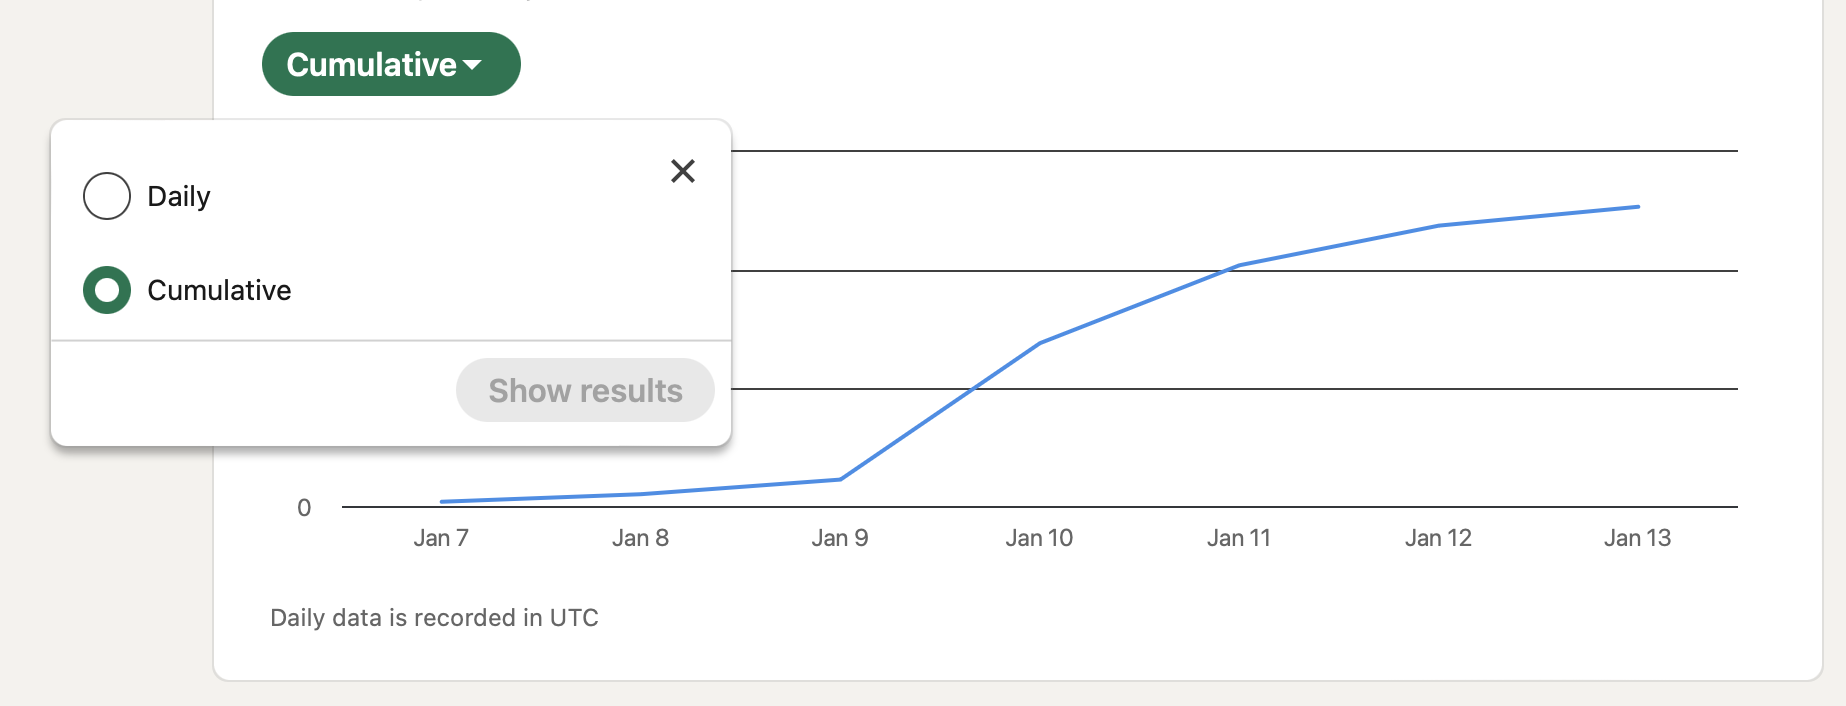The height and width of the screenshot is (706, 1846).
Task: Click the Jan 11 axis label
Action: 1238,538
